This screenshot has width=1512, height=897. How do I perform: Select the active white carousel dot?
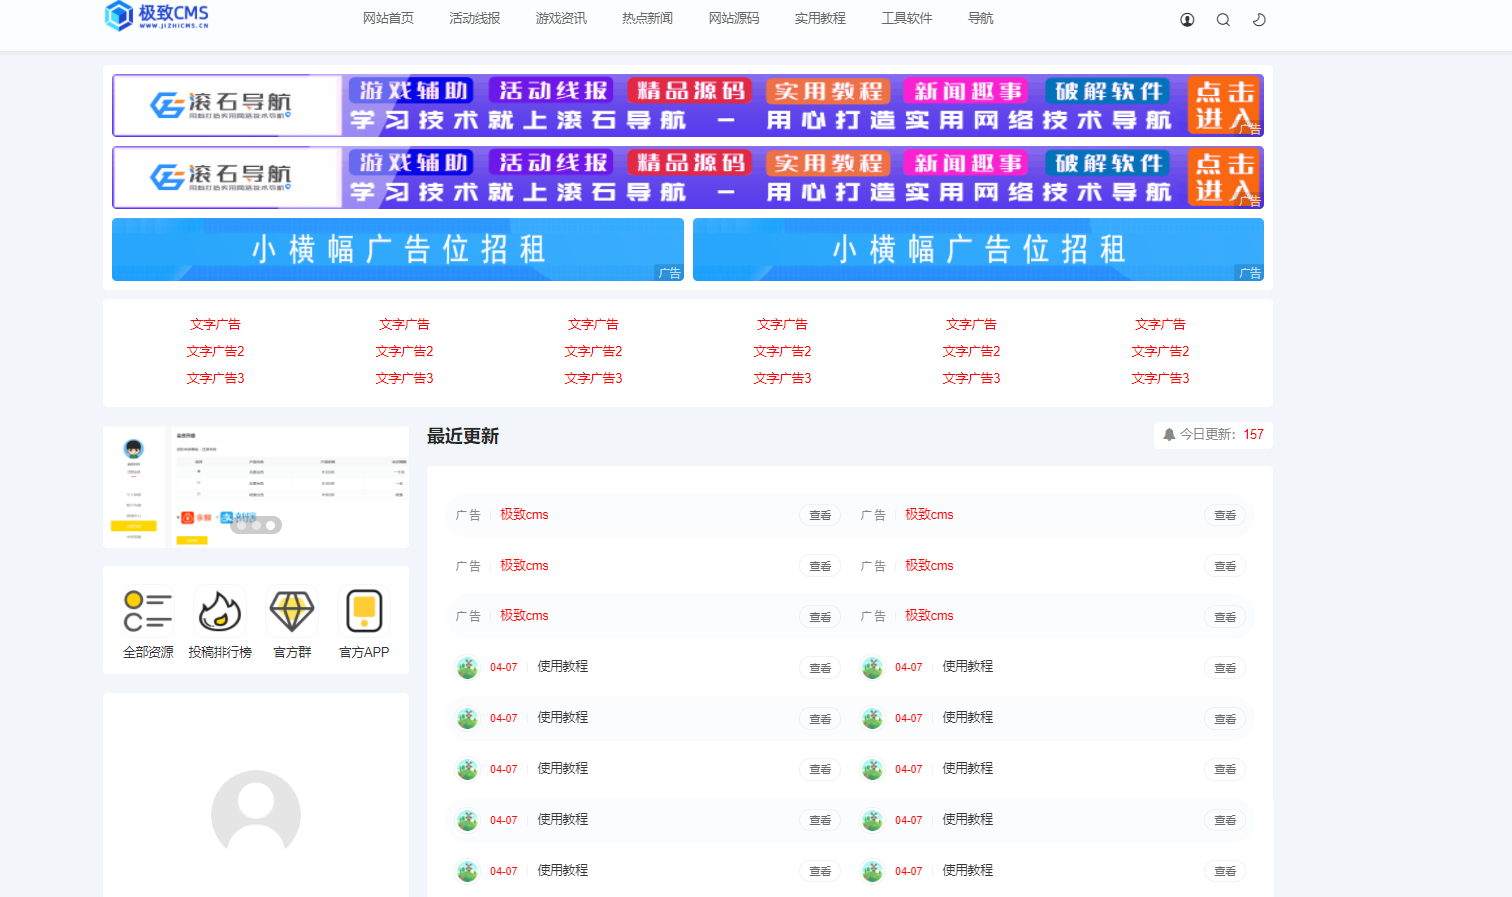[x=270, y=525]
